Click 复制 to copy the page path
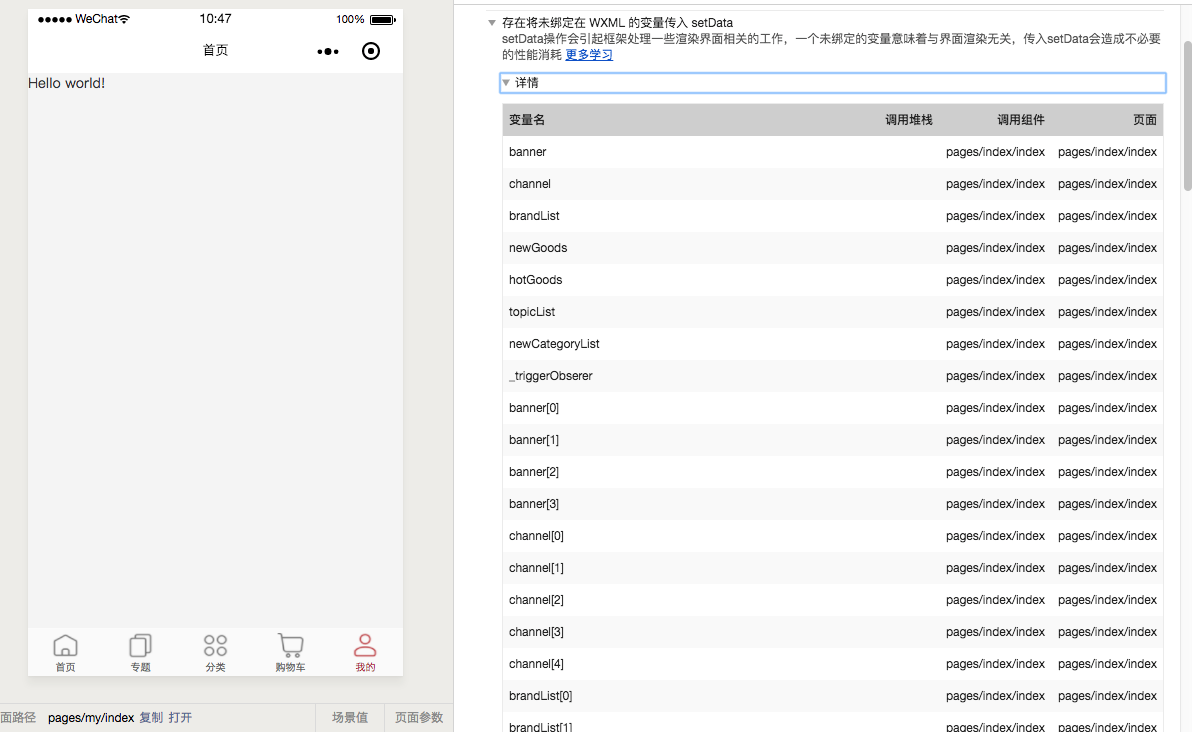 click(150, 717)
